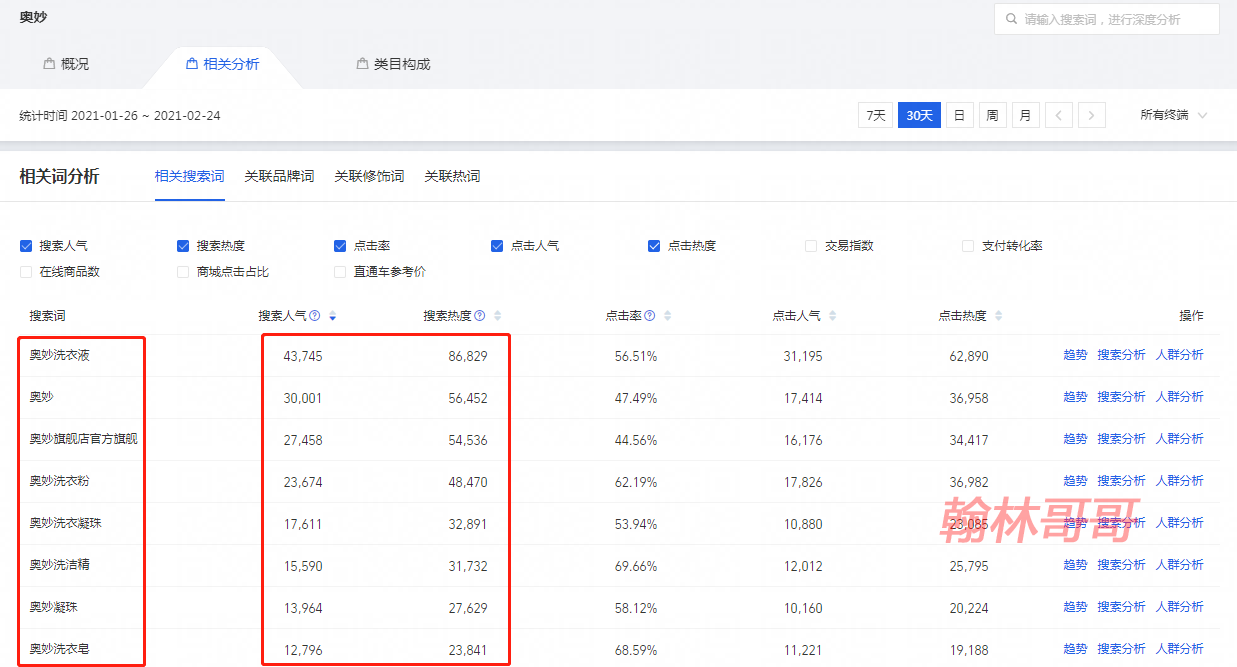Enable the 支付转化率 metric
The image size is (1237, 667).
click(968, 246)
